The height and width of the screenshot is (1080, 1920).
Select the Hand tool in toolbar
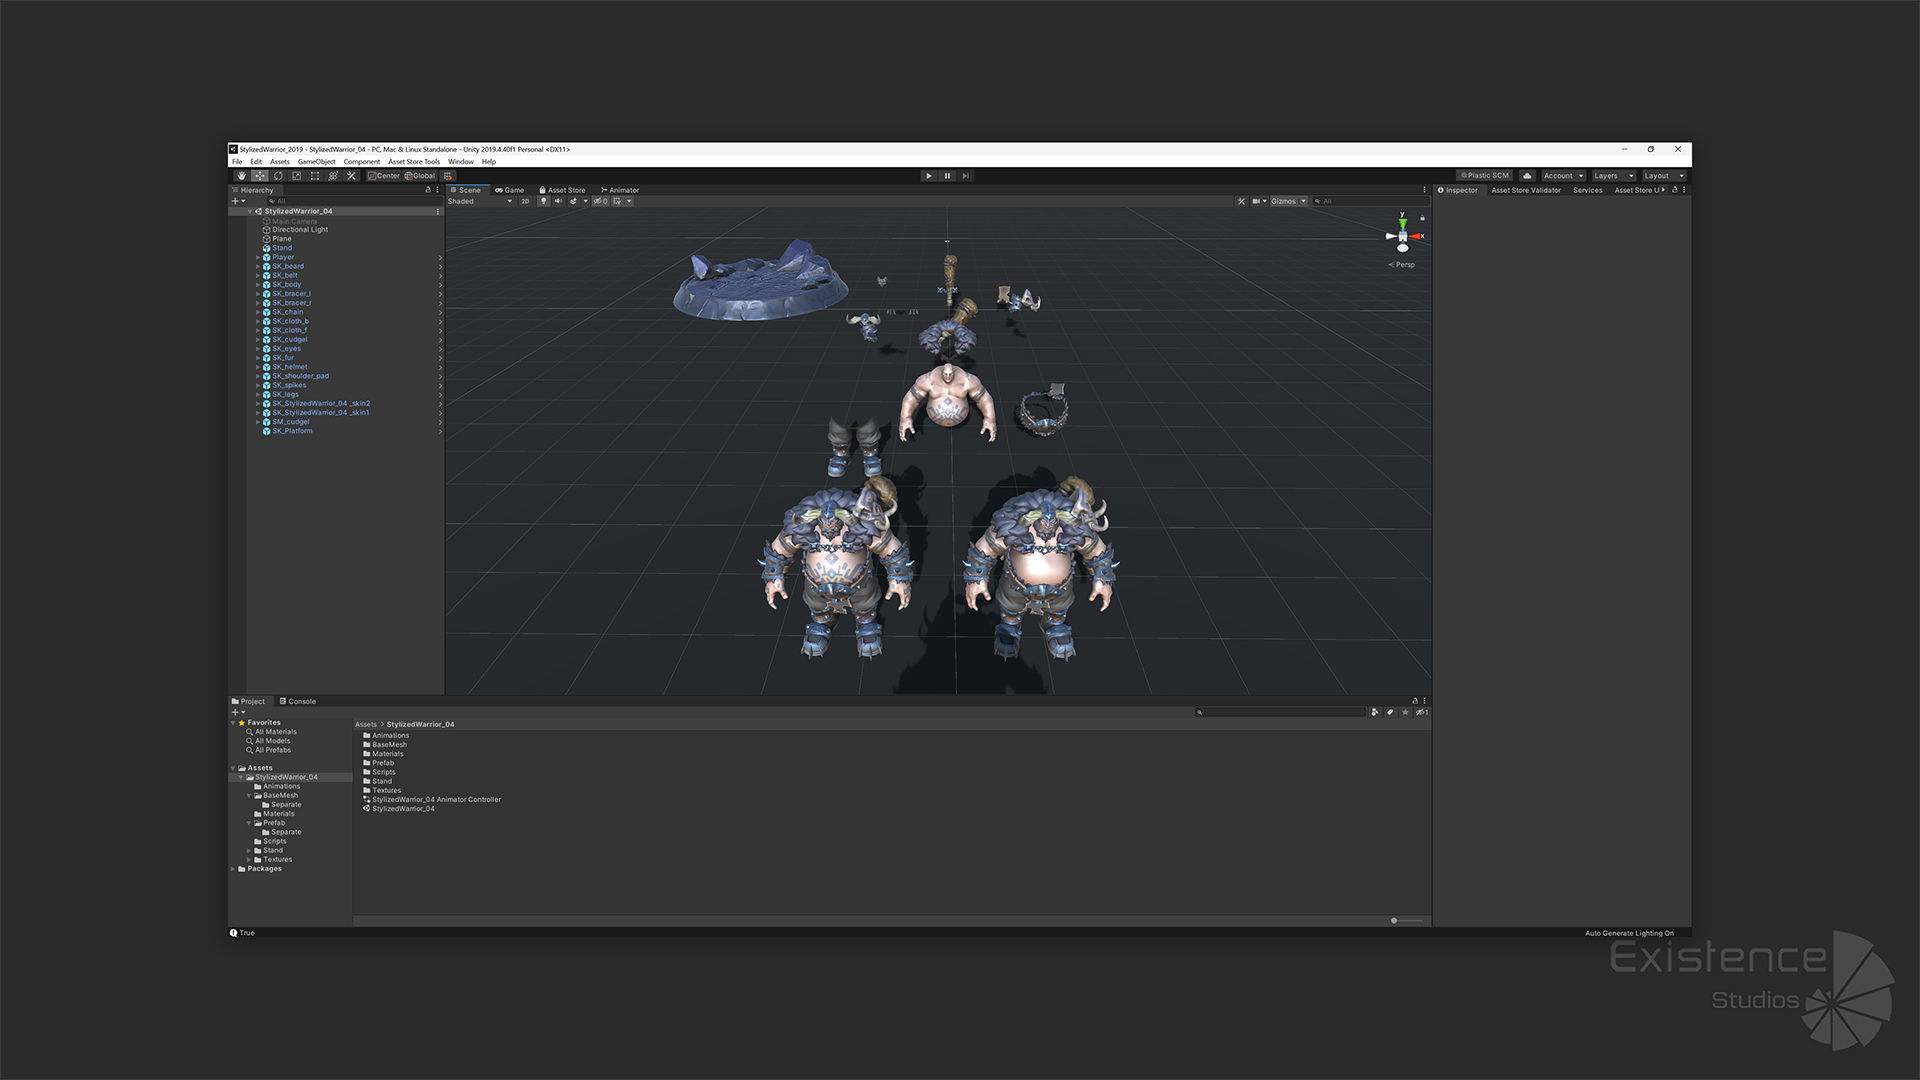pyautogui.click(x=241, y=176)
